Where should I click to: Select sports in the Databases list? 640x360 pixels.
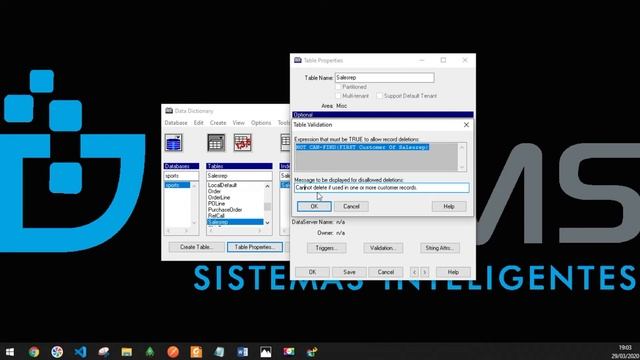tap(177, 185)
